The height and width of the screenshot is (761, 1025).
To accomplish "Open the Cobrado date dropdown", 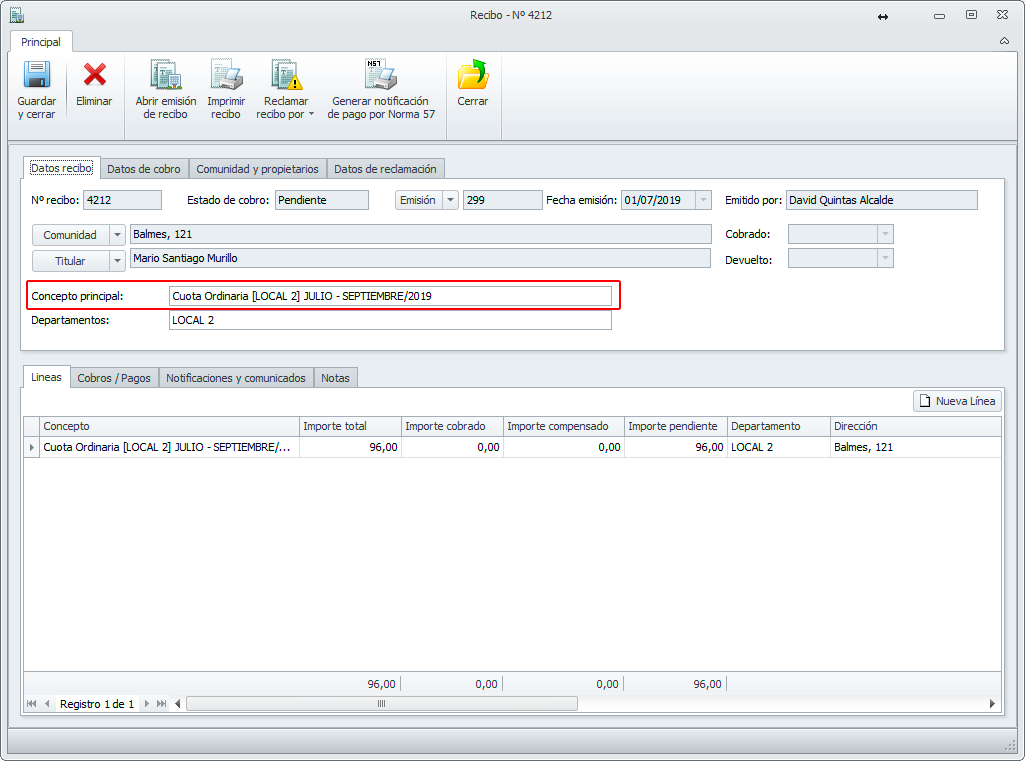I will [x=885, y=234].
